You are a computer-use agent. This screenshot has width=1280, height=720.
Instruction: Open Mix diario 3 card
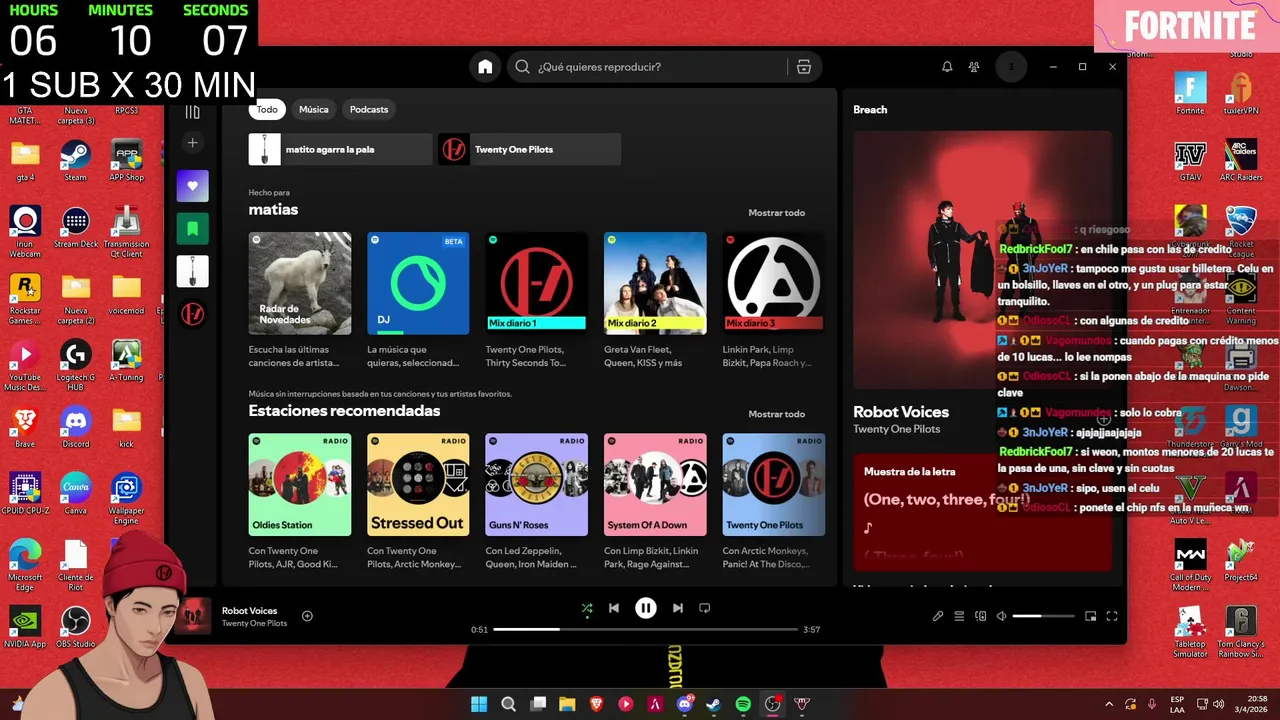click(773, 283)
